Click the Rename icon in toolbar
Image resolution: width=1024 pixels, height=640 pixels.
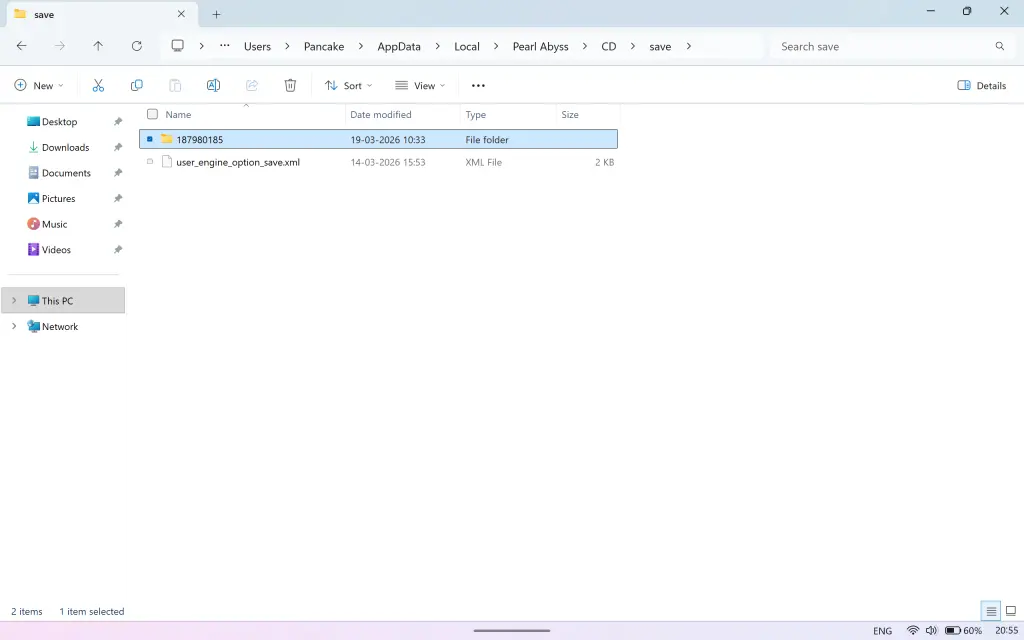click(213, 86)
